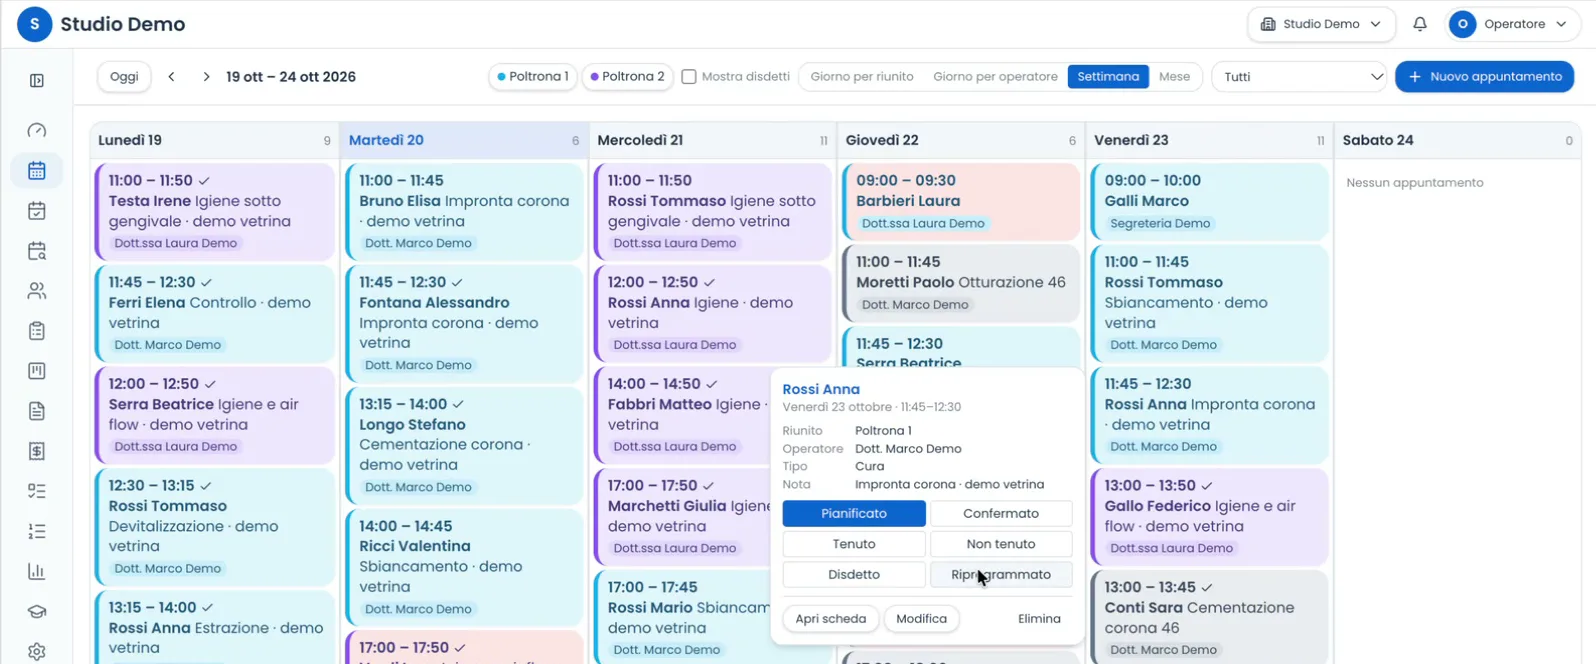Open the settings gear sidebar icon
The image size is (1596, 664).
coord(37,652)
